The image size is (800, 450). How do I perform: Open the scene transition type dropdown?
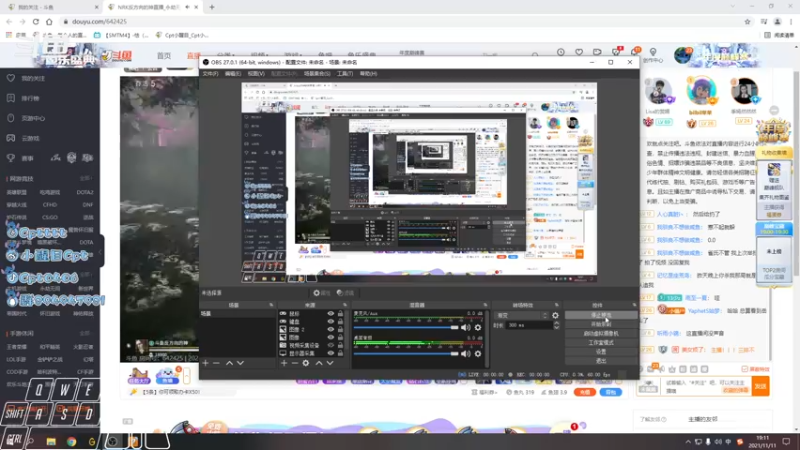click(x=521, y=316)
